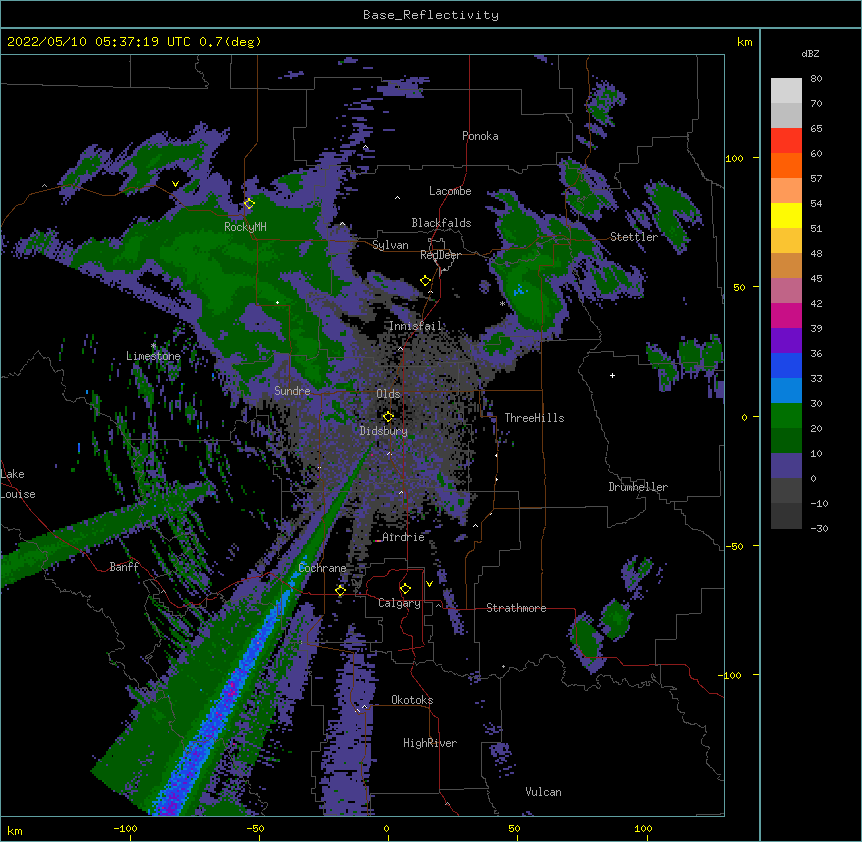
Task: Click the Blackfalds city label
Action: [441, 223]
